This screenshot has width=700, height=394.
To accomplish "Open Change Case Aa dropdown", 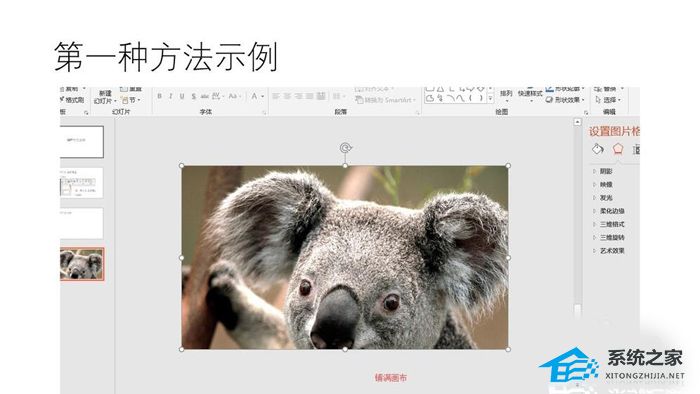I will [234, 96].
